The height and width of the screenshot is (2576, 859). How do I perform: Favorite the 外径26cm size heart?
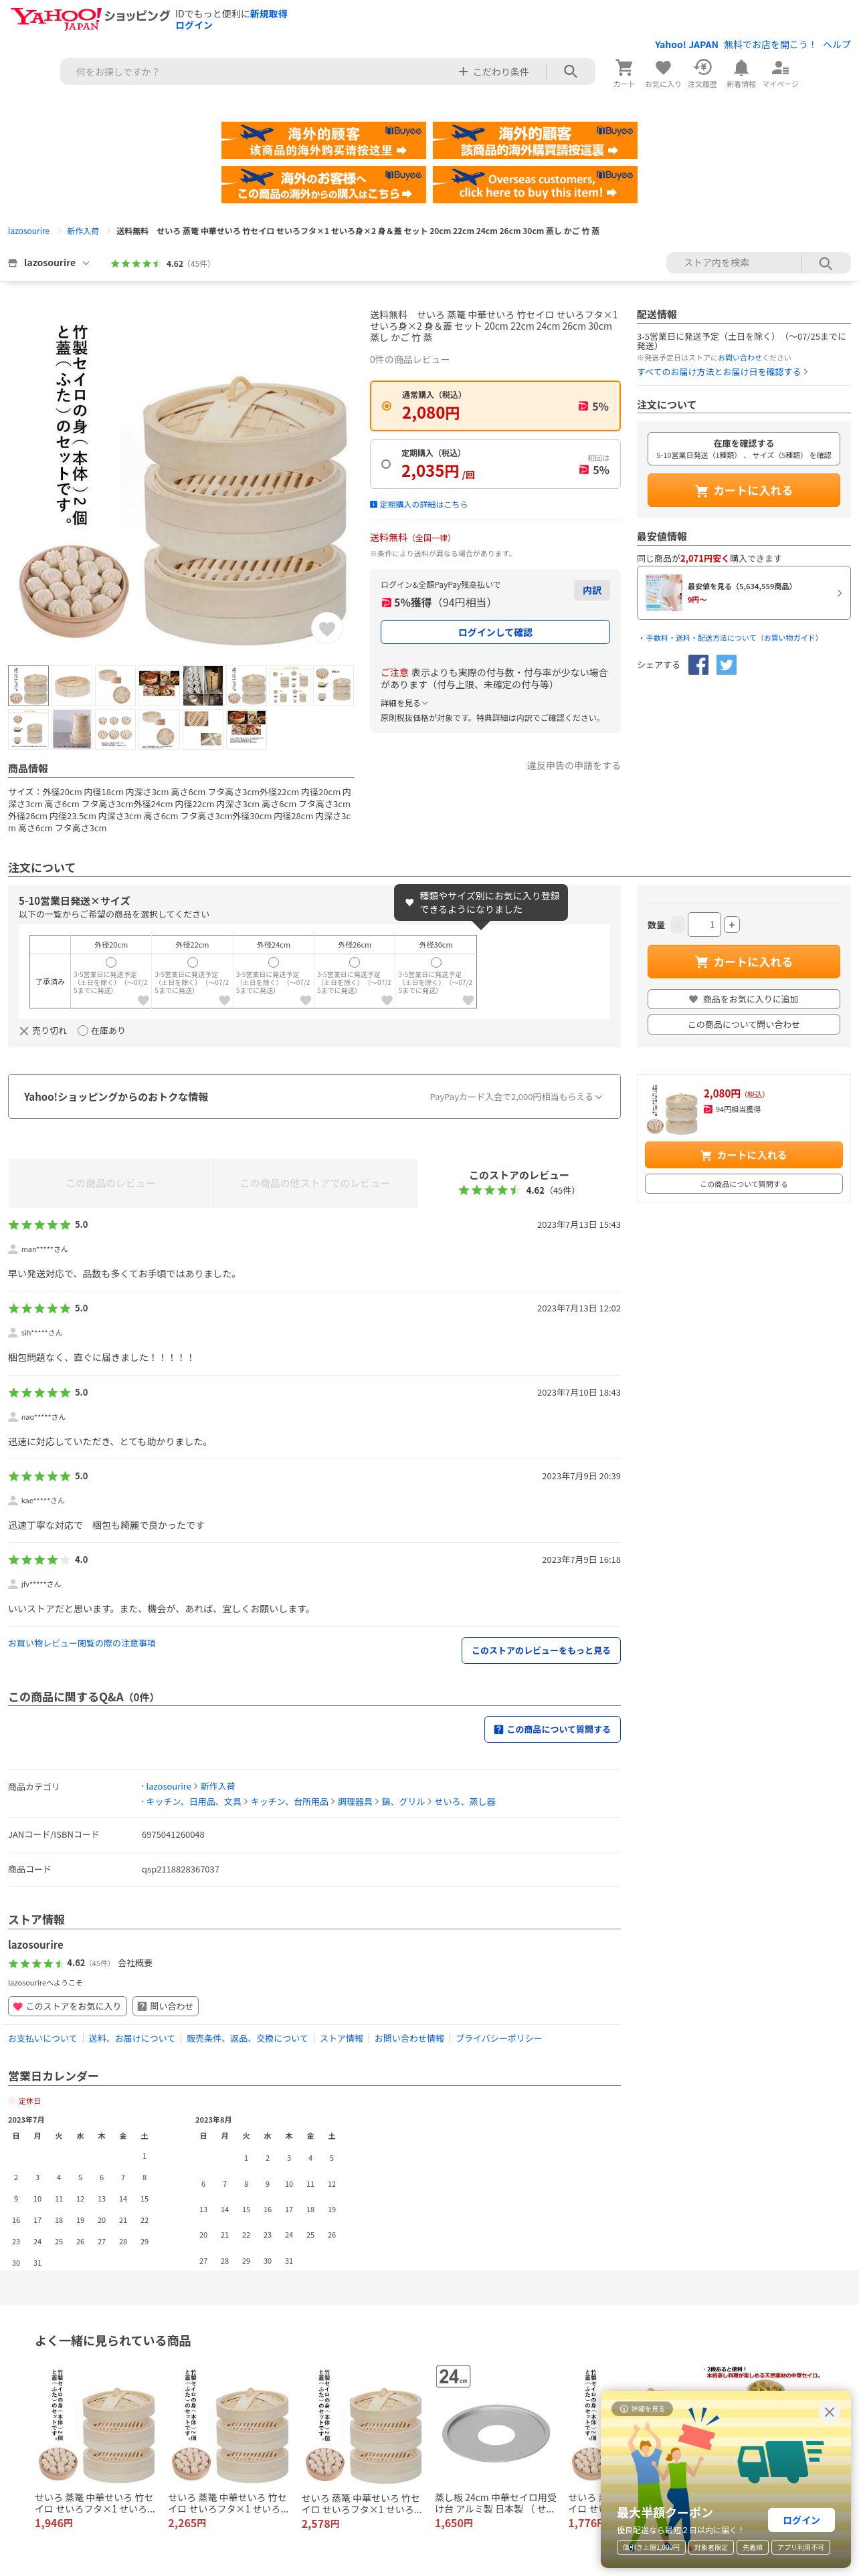click(x=386, y=1000)
